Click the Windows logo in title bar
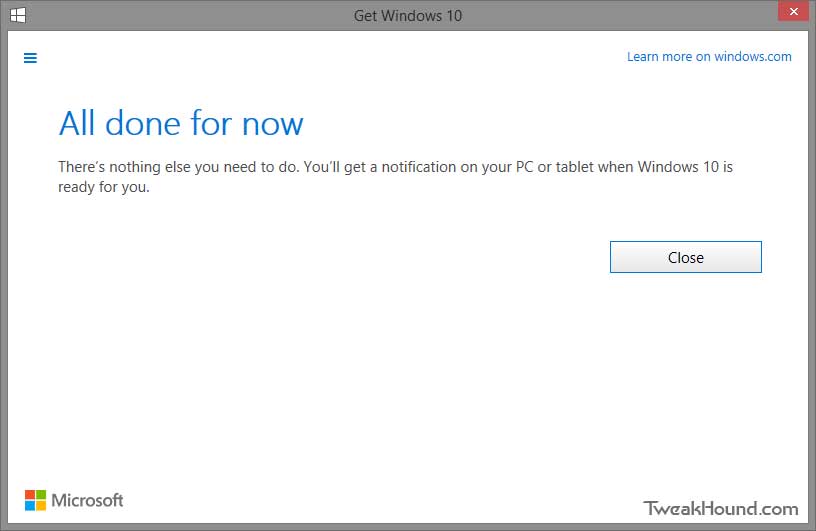Viewport: 816px width, 531px height. [x=18, y=15]
